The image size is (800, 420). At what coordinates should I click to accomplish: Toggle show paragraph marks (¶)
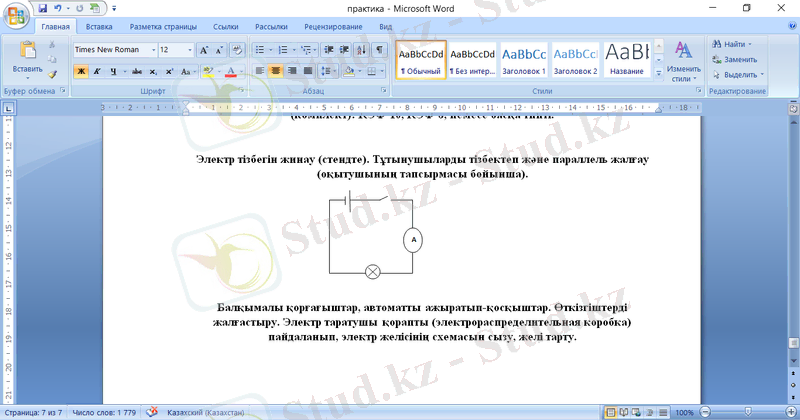381,49
